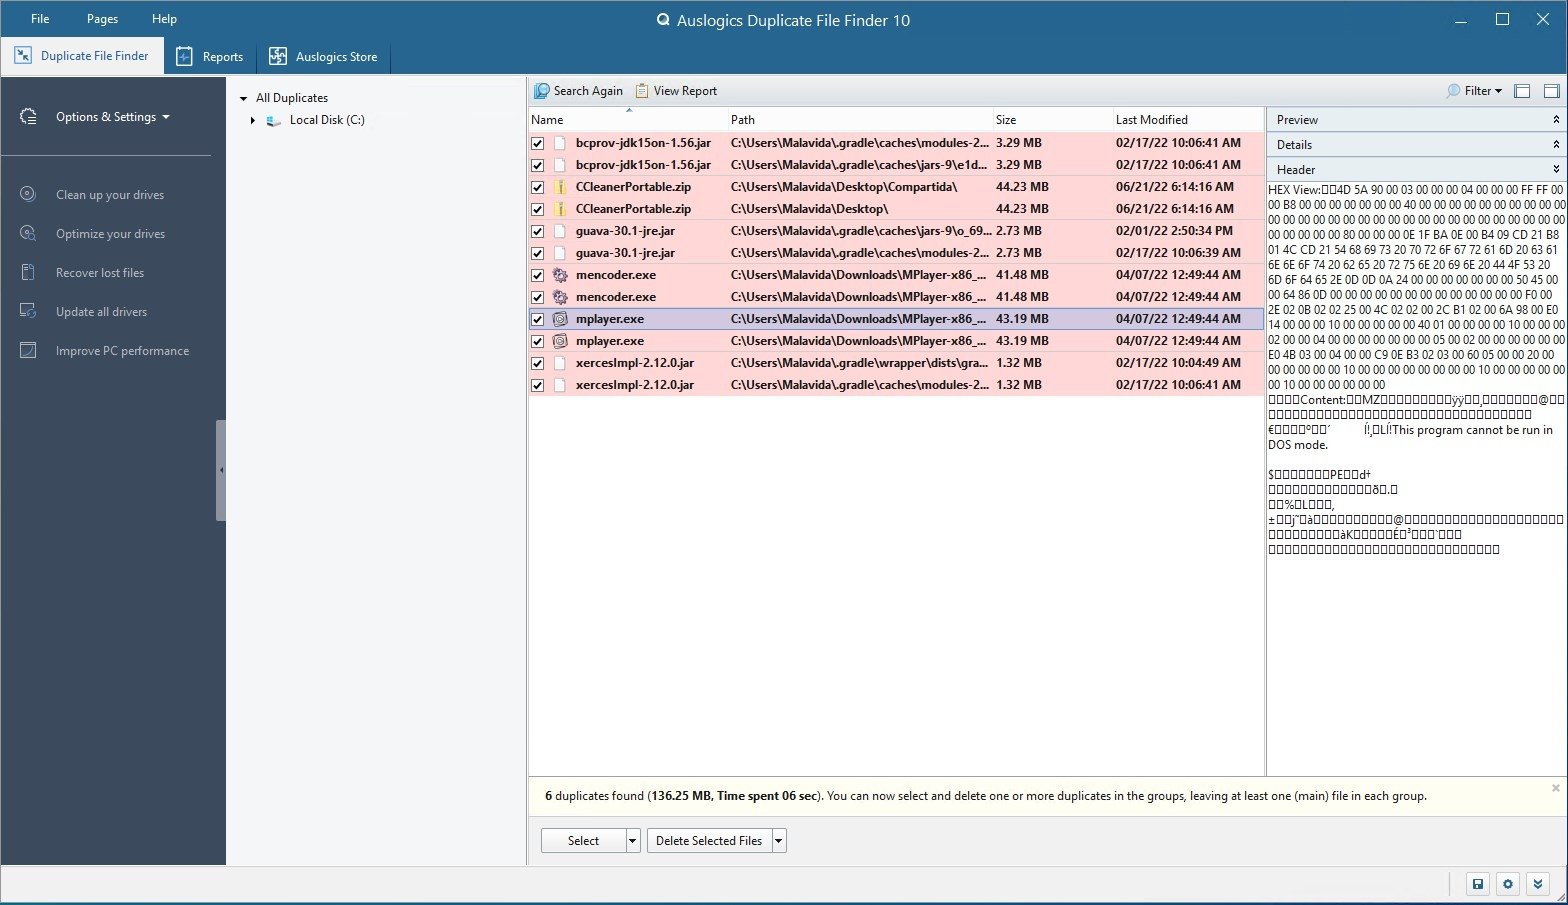The height and width of the screenshot is (905, 1568).
Task: Uncheck the first mencoder.exe checkbox
Action: coord(538,275)
